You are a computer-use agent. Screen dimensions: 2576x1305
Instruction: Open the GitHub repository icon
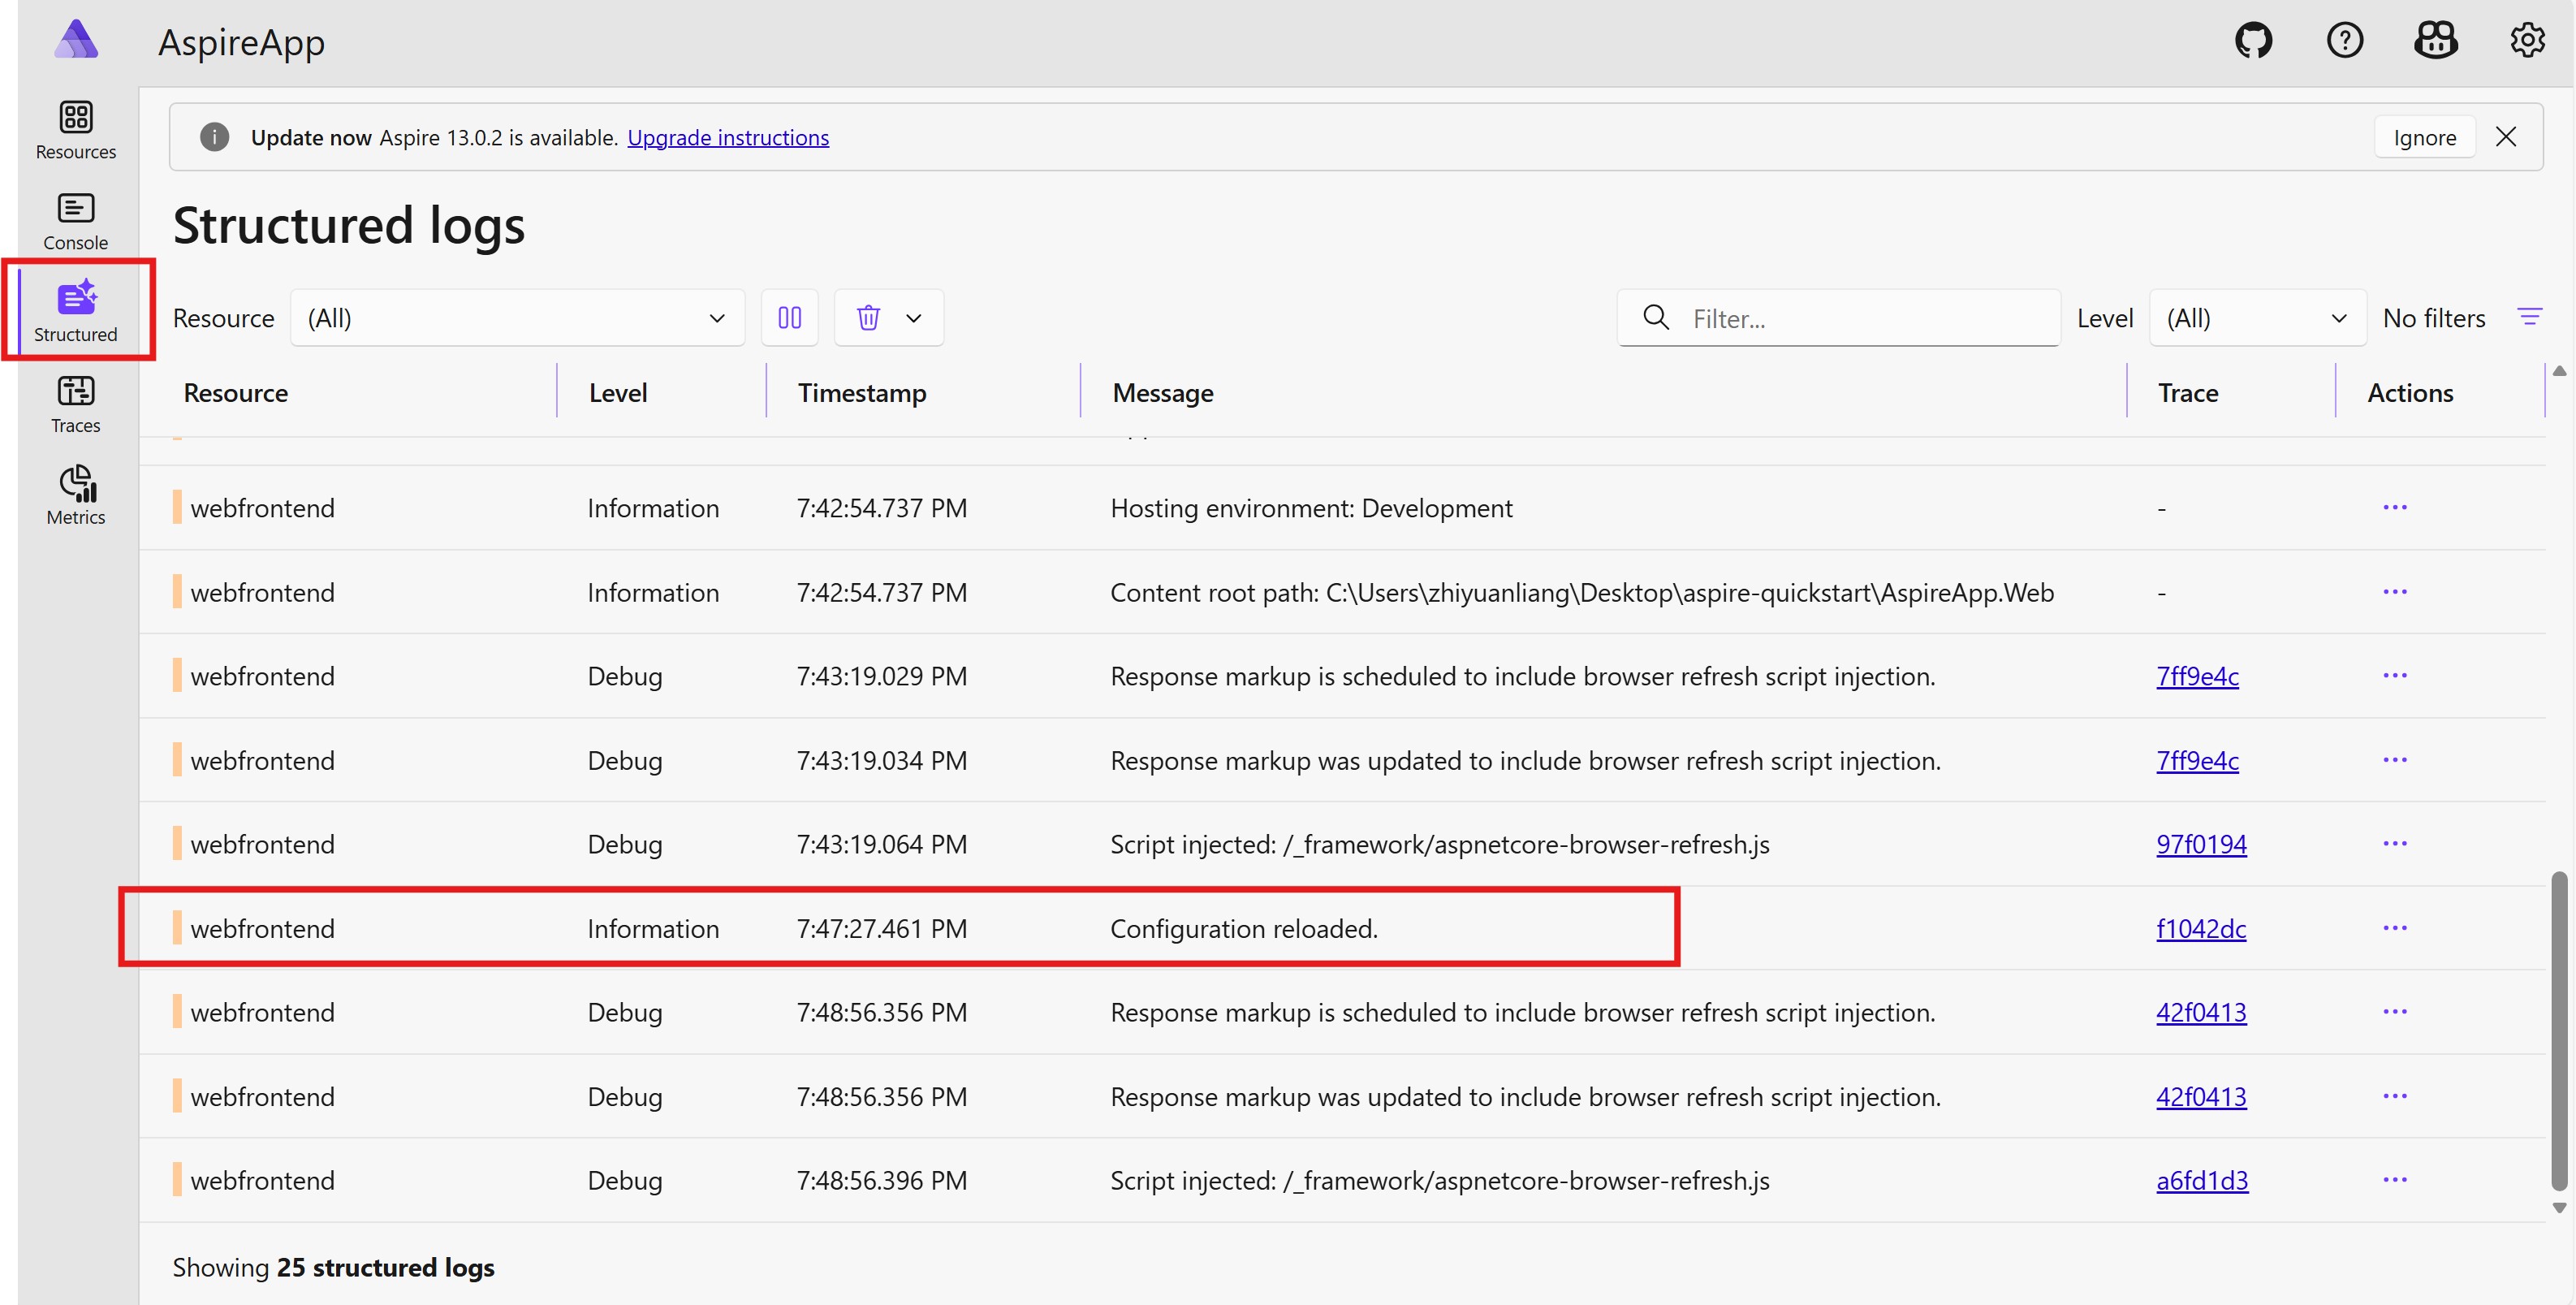click(2253, 41)
